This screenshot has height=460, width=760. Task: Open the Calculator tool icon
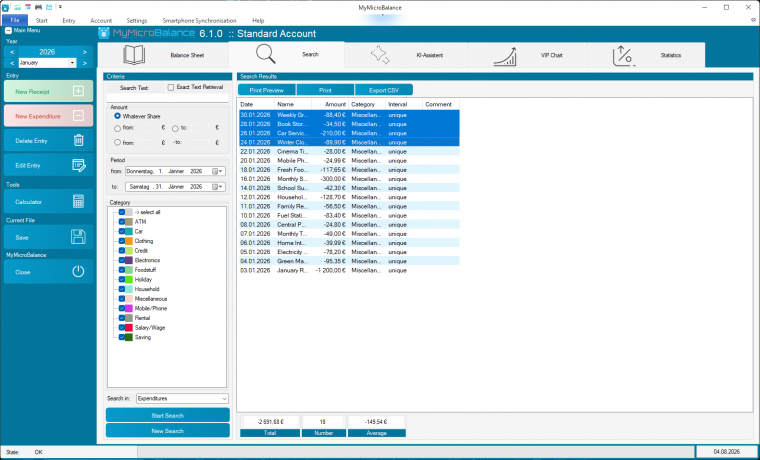[x=79, y=202]
